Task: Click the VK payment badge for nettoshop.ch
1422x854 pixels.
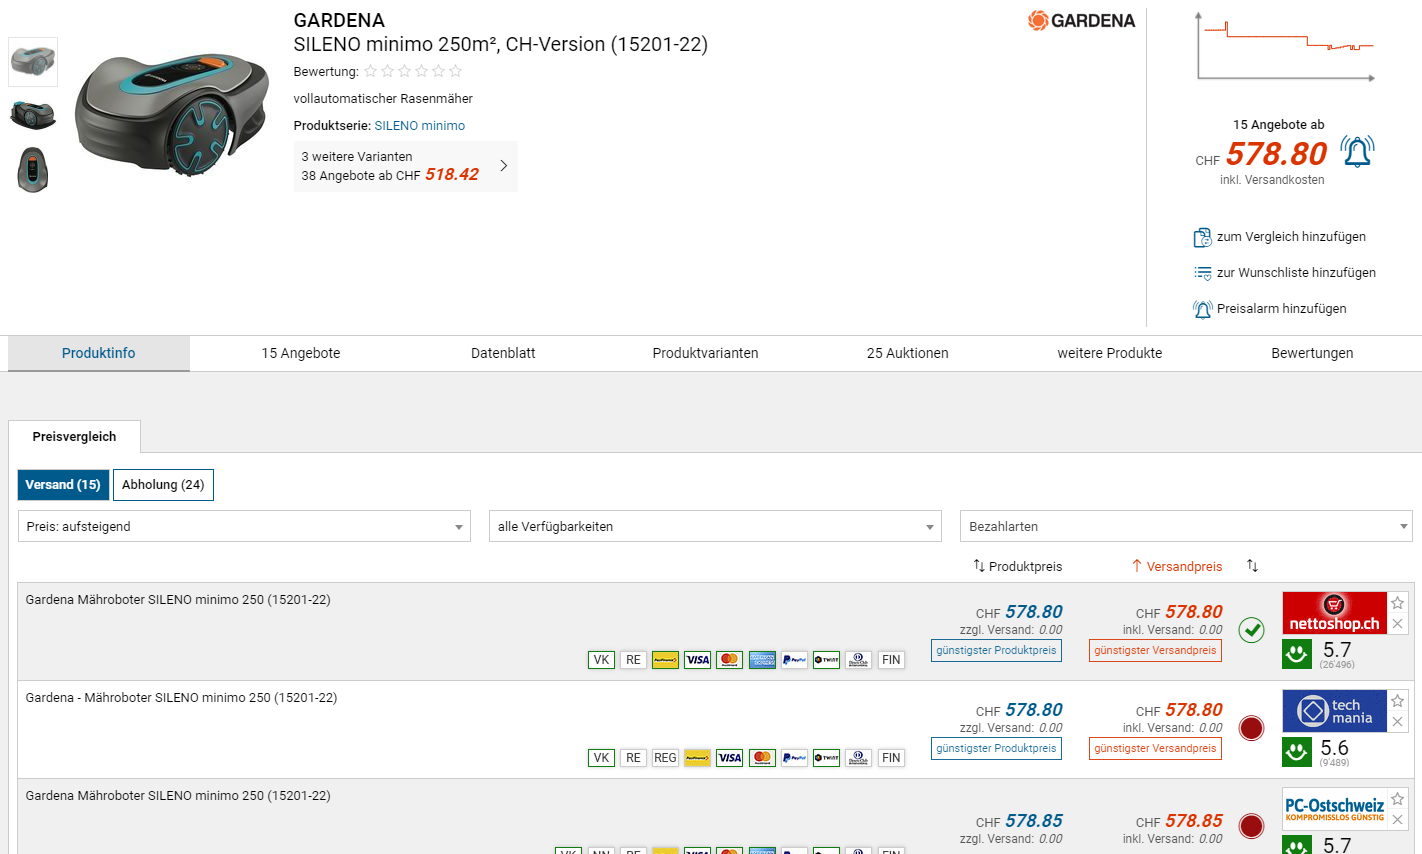Action: 601,660
